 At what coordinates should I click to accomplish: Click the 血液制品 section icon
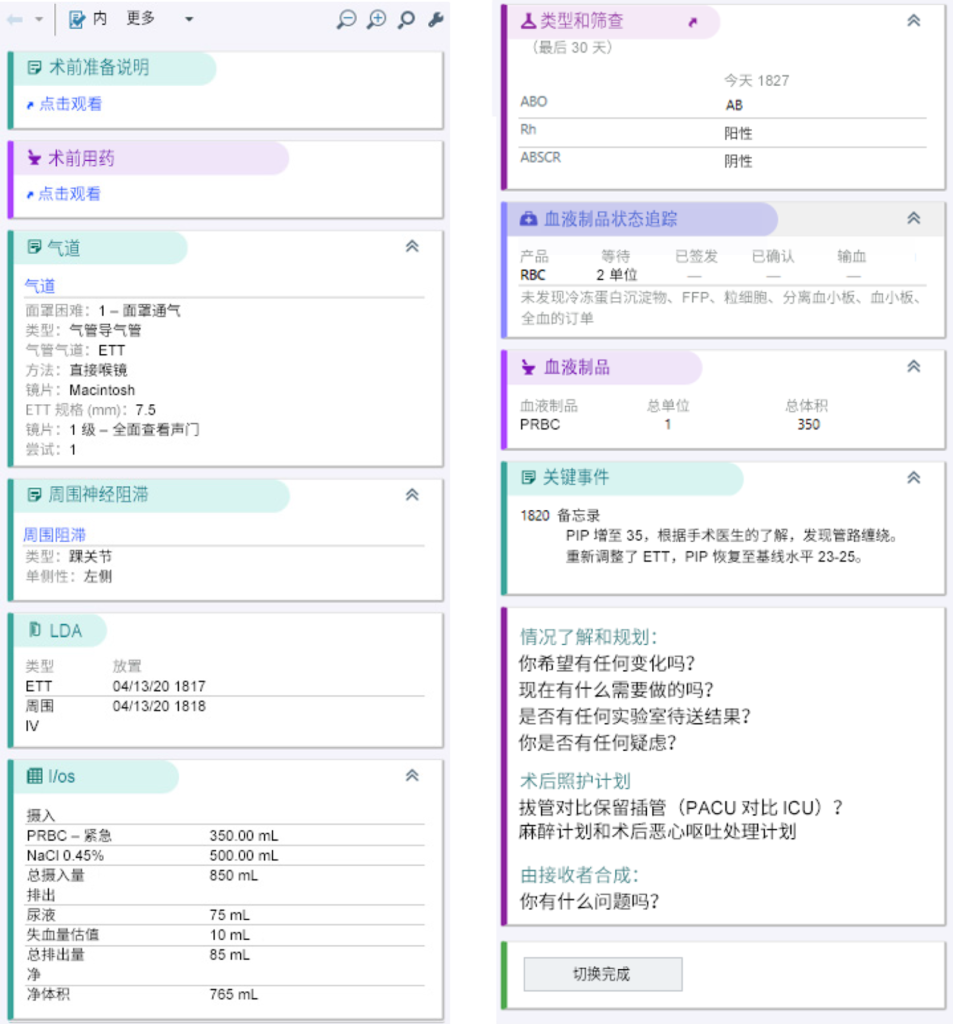[528, 368]
